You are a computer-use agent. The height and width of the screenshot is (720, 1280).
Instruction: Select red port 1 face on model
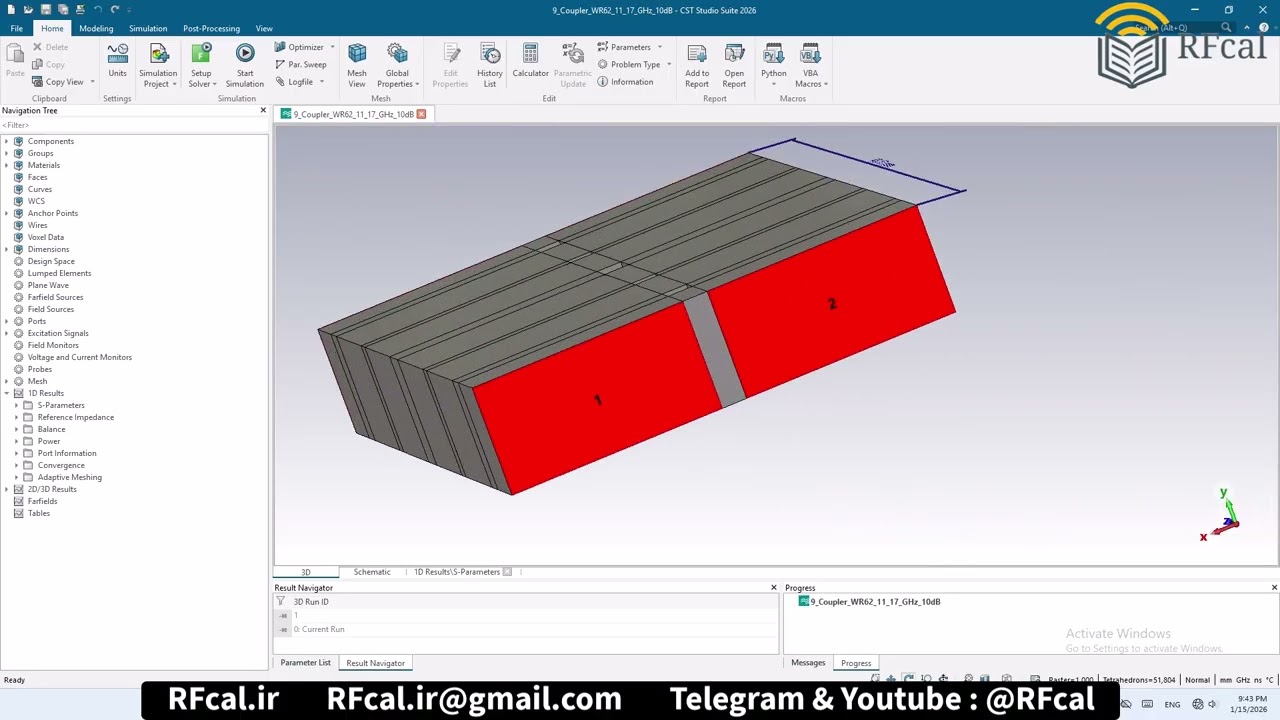(598, 400)
